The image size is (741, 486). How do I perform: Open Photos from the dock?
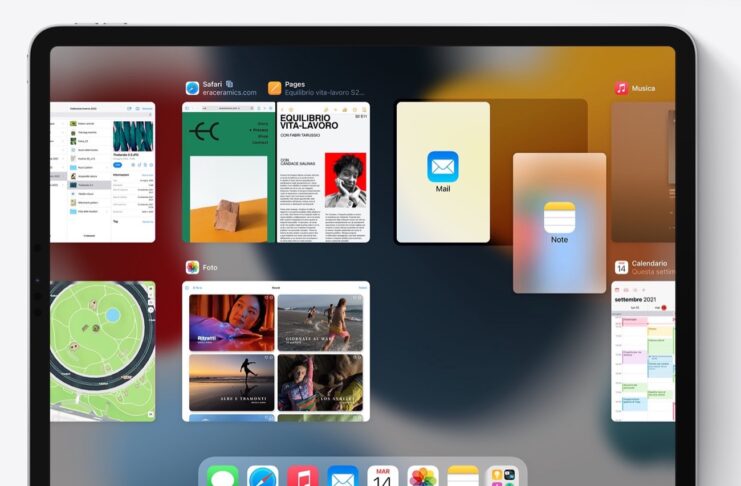point(423,476)
